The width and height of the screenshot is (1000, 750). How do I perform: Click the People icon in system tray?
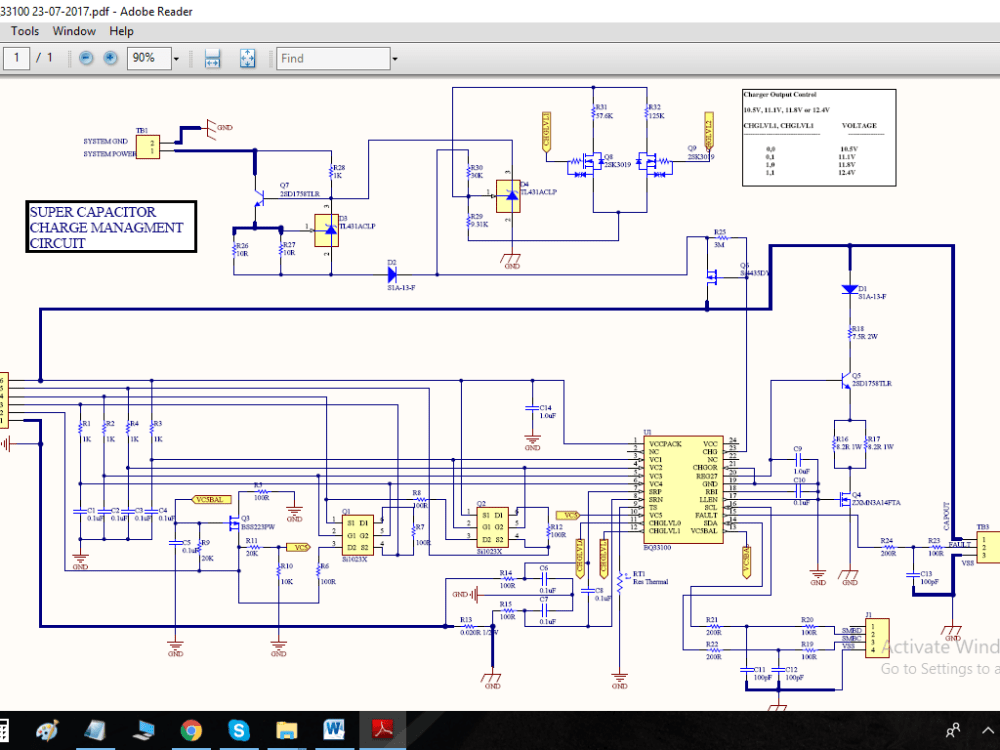(x=953, y=730)
